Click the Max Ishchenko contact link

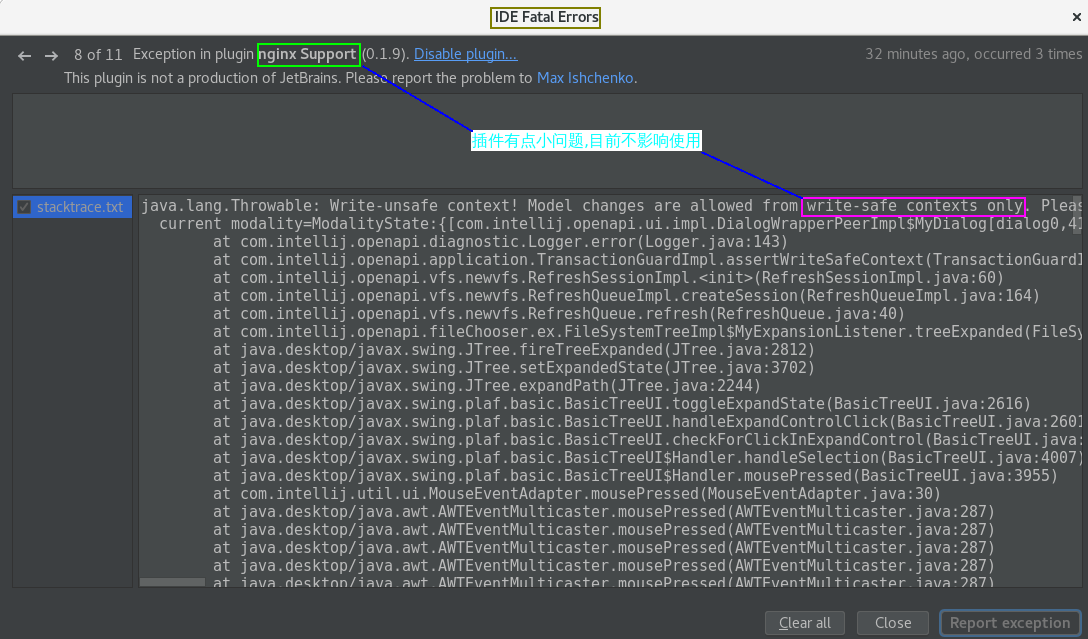click(584, 77)
